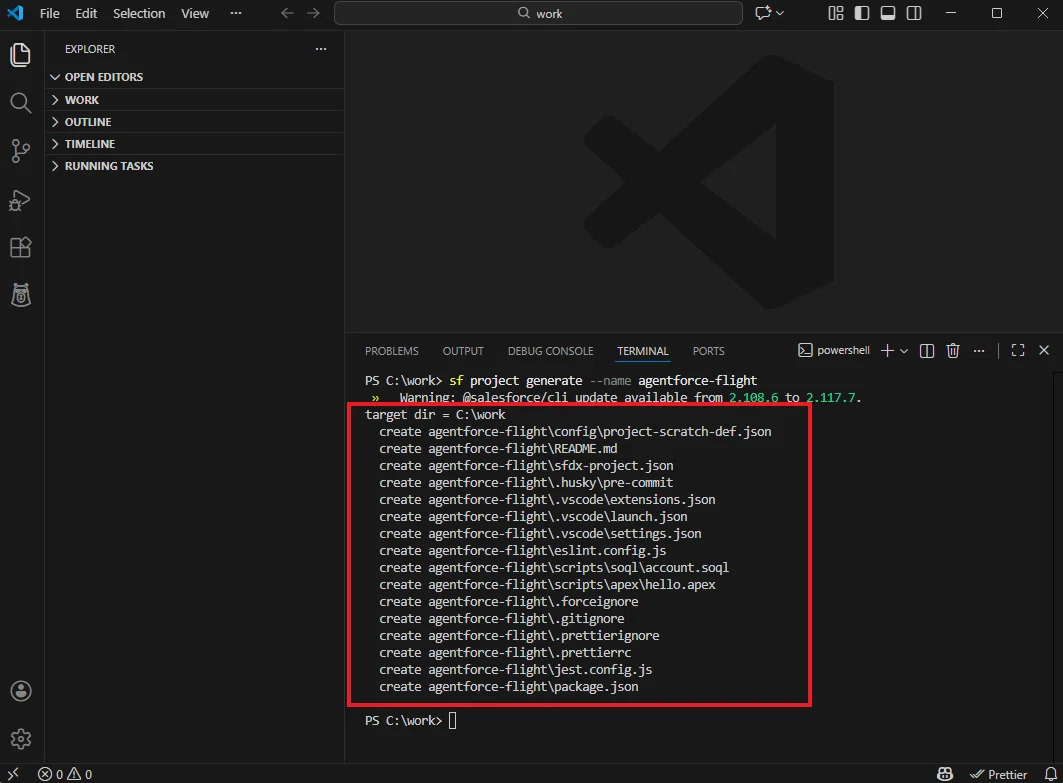Split the terminal
Image resolution: width=1063 pixels, height=783 pixels.
coord(927,350)
